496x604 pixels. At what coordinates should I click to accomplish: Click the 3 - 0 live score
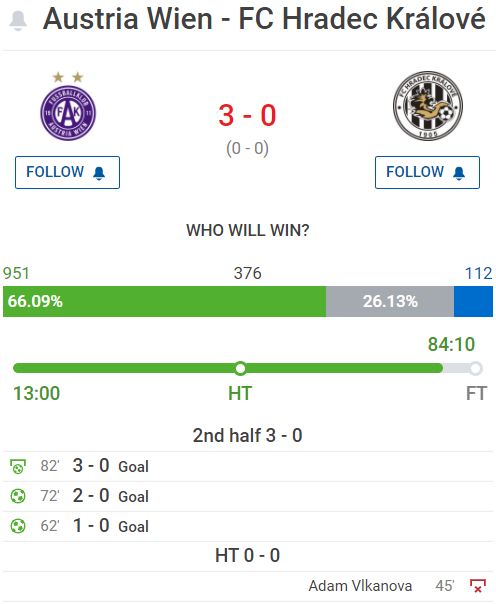pyautogui.click(x=247, y=115)
